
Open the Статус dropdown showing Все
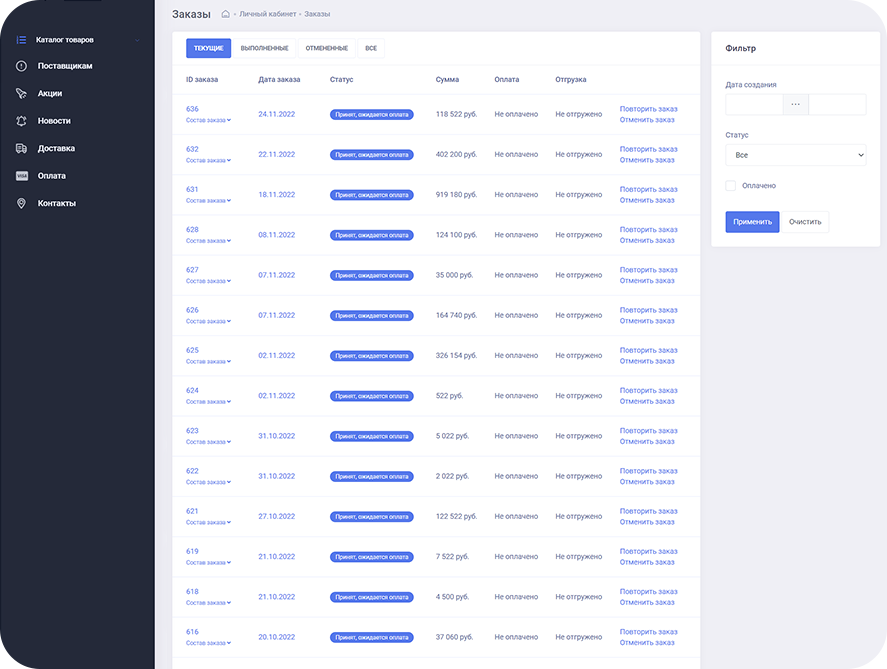(x=795, y=155)
